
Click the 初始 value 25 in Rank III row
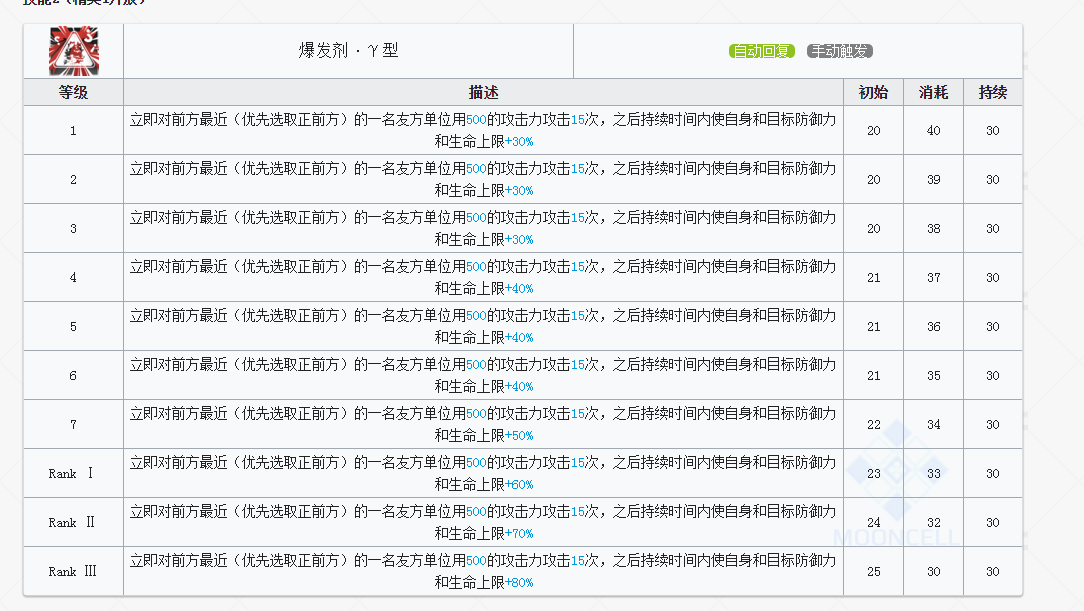click(x=873, y=572)
